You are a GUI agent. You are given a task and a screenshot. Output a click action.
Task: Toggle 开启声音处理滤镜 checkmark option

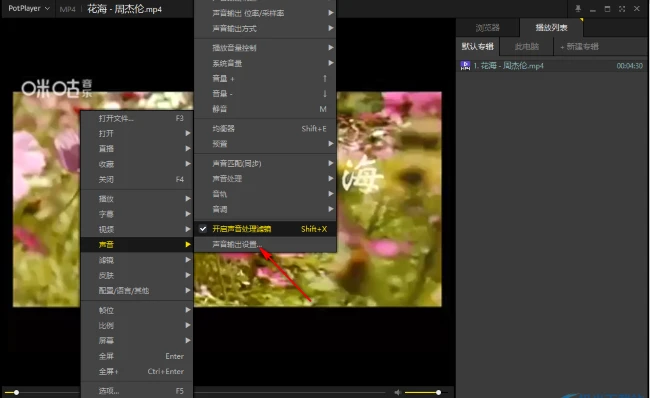265,229
